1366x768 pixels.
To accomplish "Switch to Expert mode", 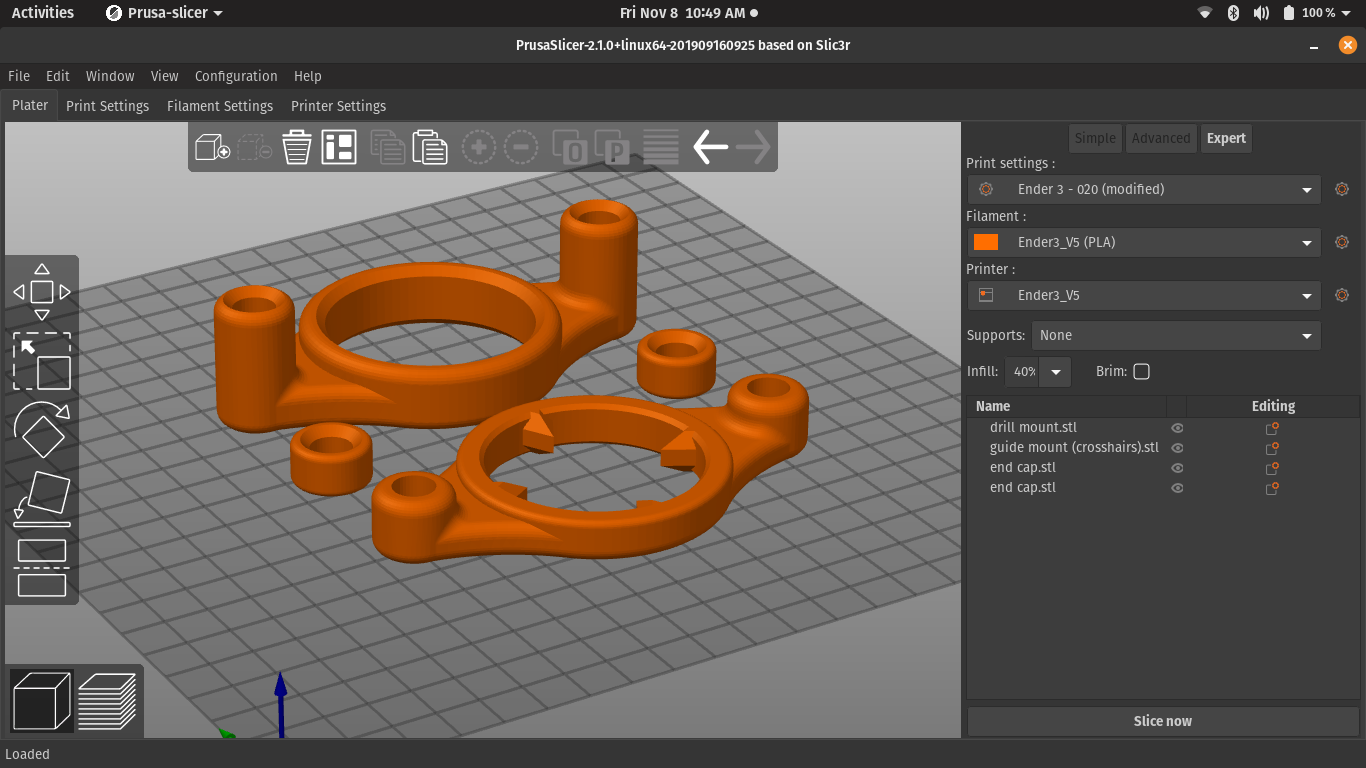I will tap(1226, 138).
